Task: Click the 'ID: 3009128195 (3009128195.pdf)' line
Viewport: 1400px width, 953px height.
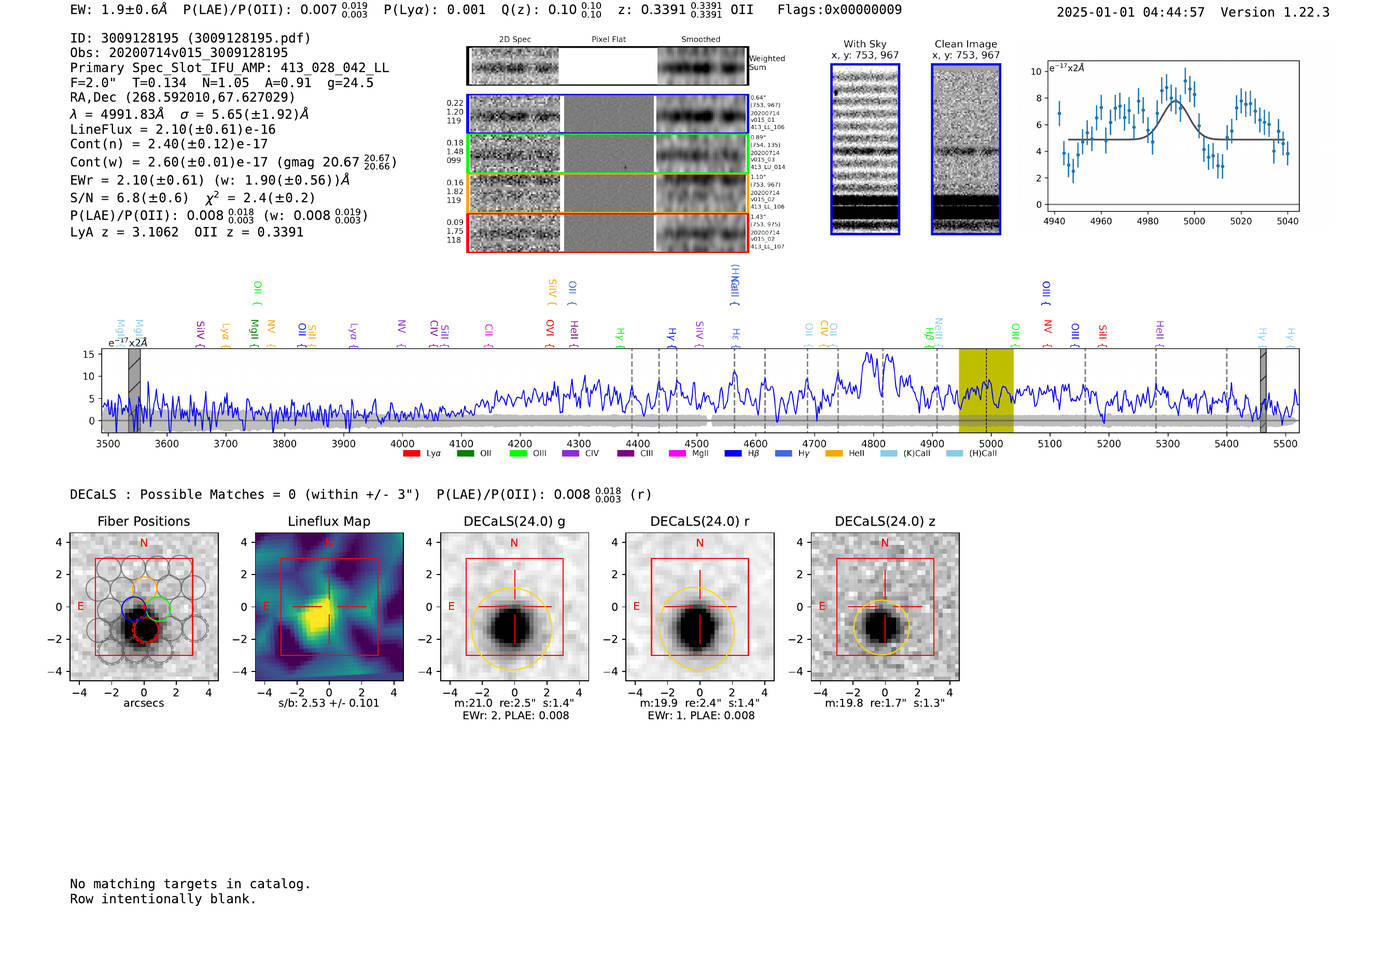Action: click(190, 38)
